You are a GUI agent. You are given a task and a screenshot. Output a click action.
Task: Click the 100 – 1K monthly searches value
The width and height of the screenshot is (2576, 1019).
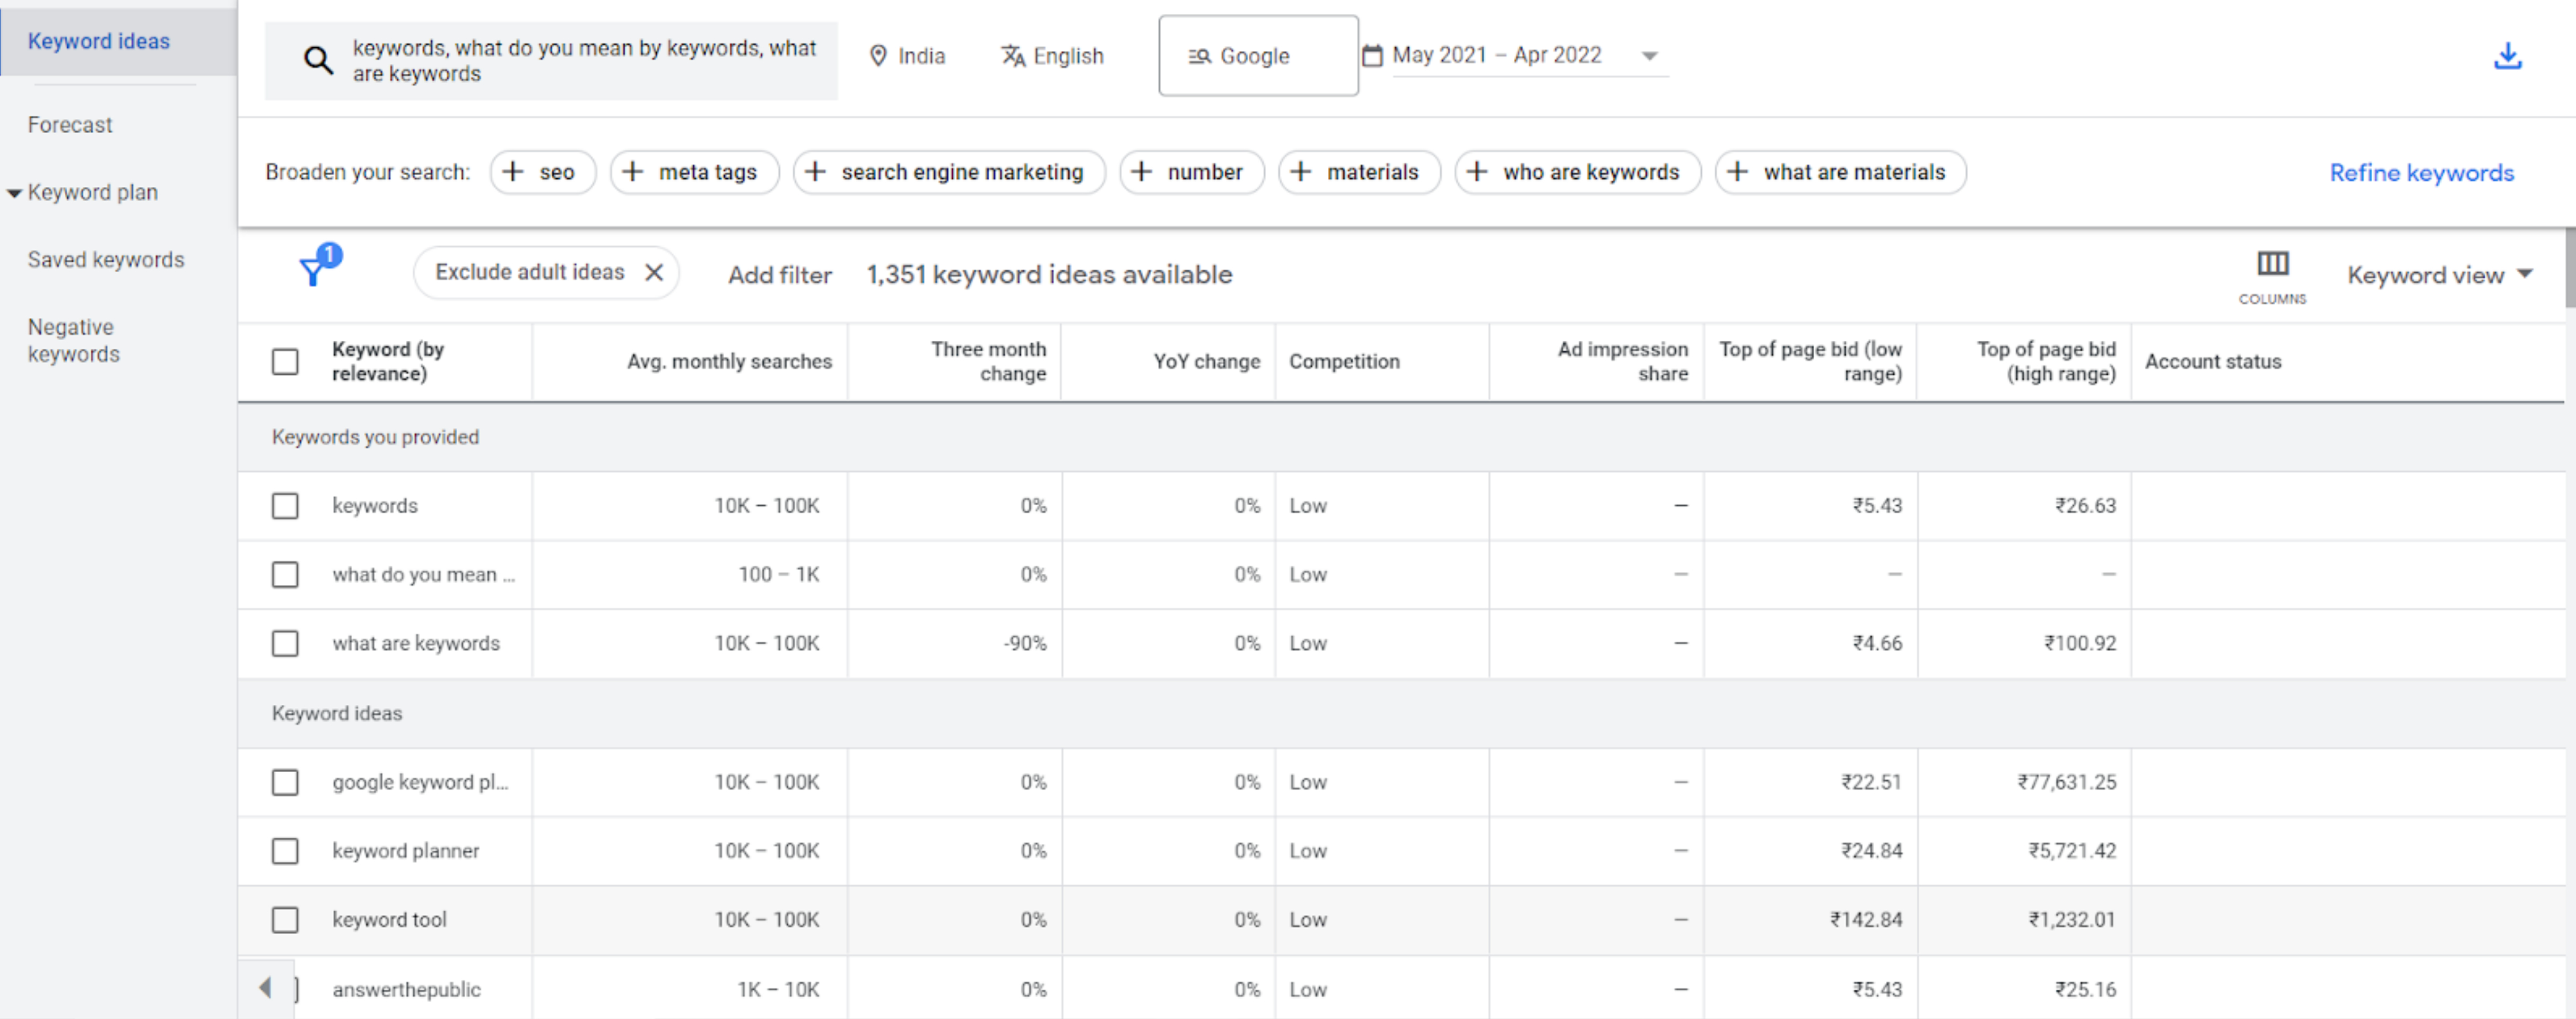[x=778, y=574]
